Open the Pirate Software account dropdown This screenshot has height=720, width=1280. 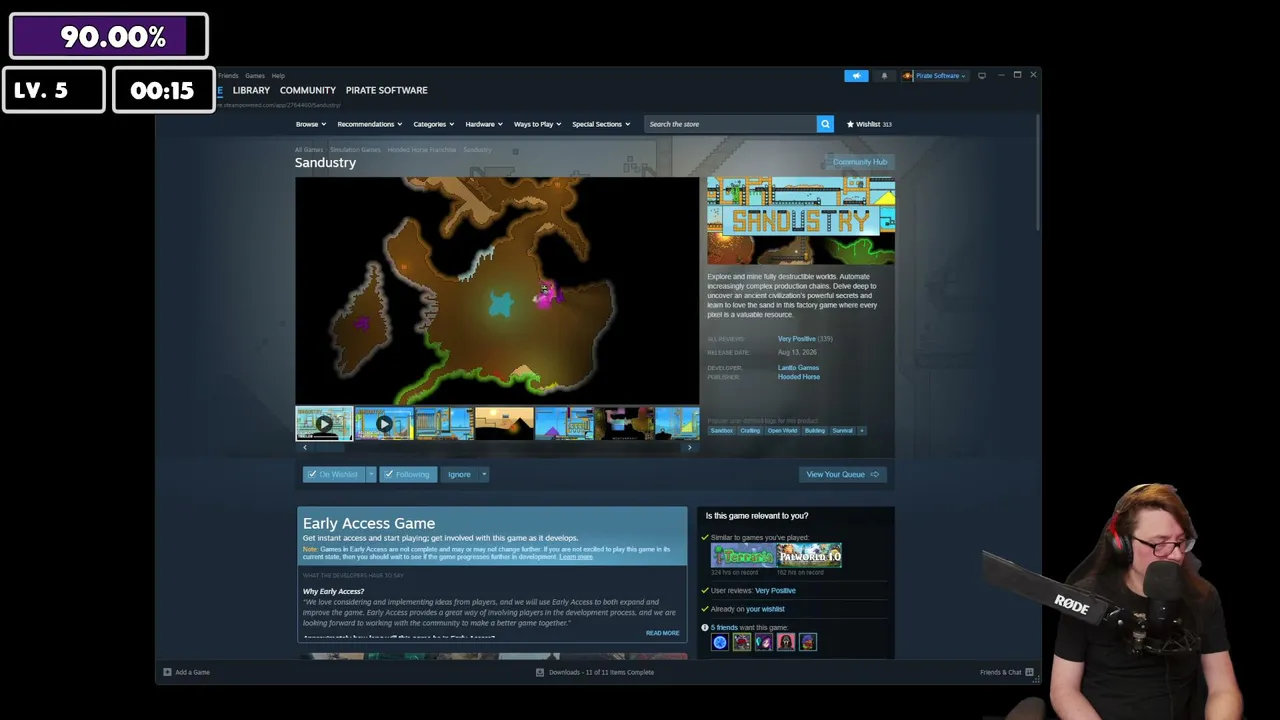pos(941,76)
